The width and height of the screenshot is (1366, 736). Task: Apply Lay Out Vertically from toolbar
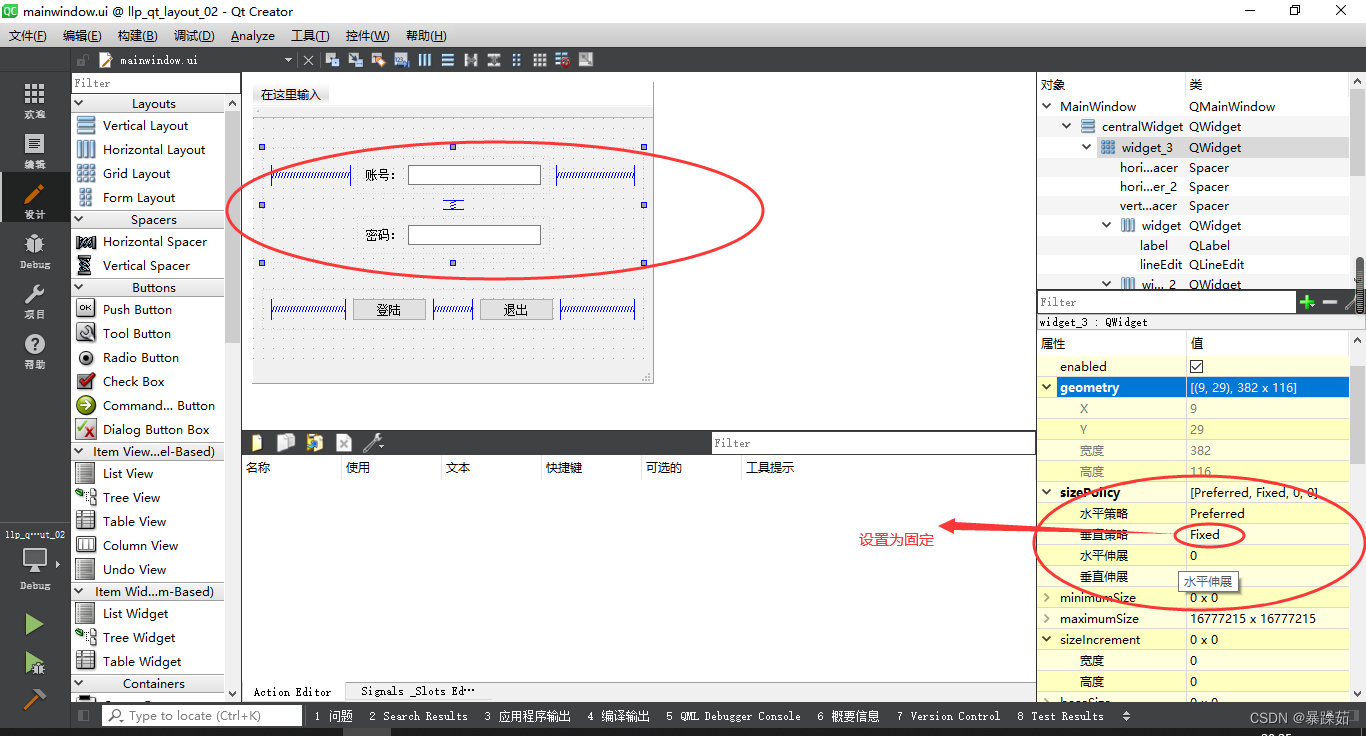coord(448,60)
